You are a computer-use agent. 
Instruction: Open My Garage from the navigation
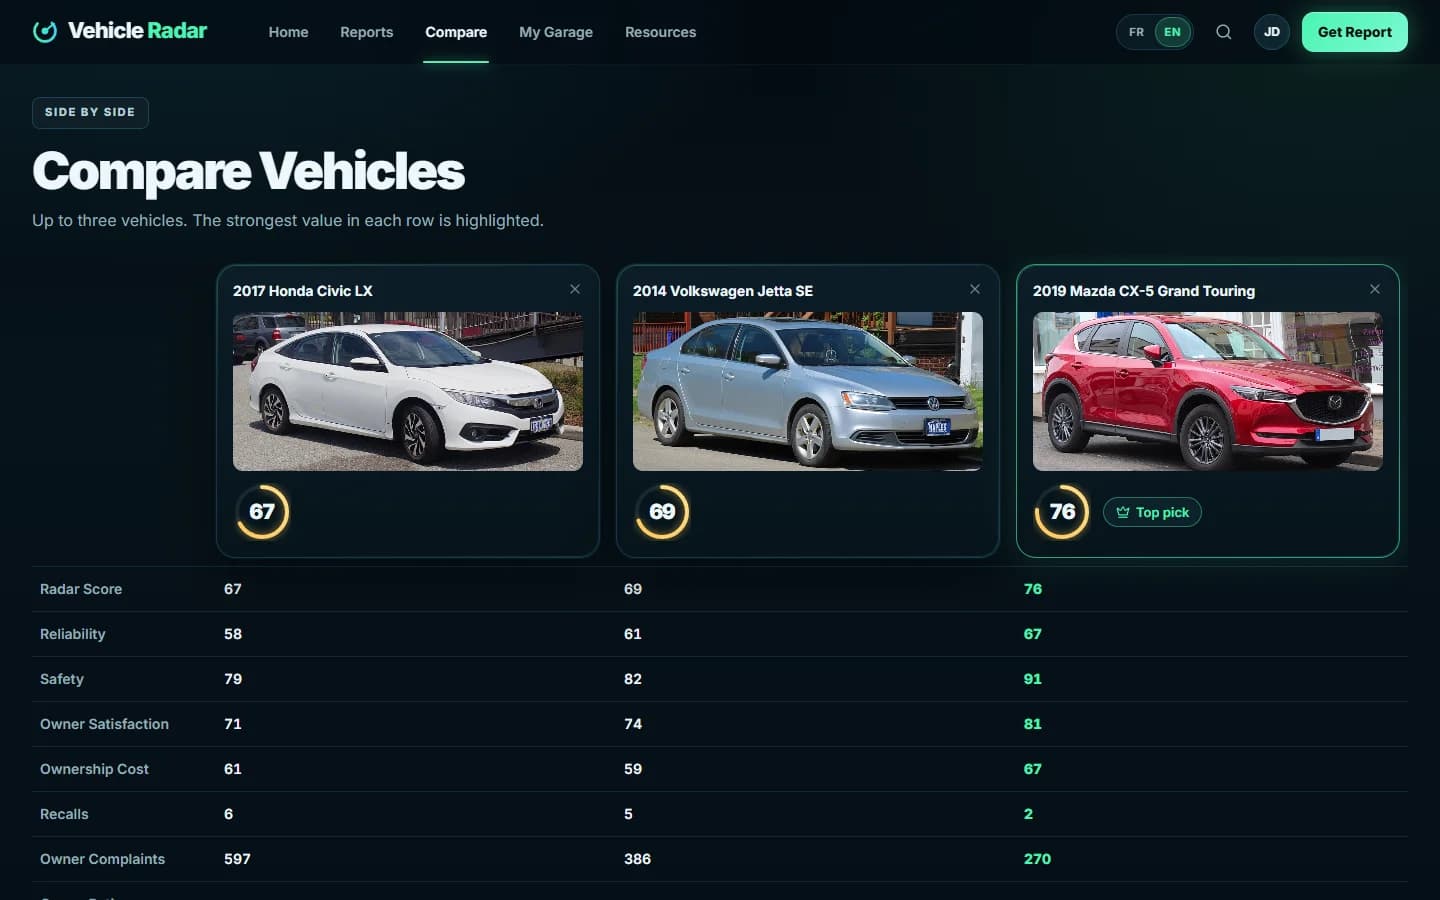pos(556,32)
